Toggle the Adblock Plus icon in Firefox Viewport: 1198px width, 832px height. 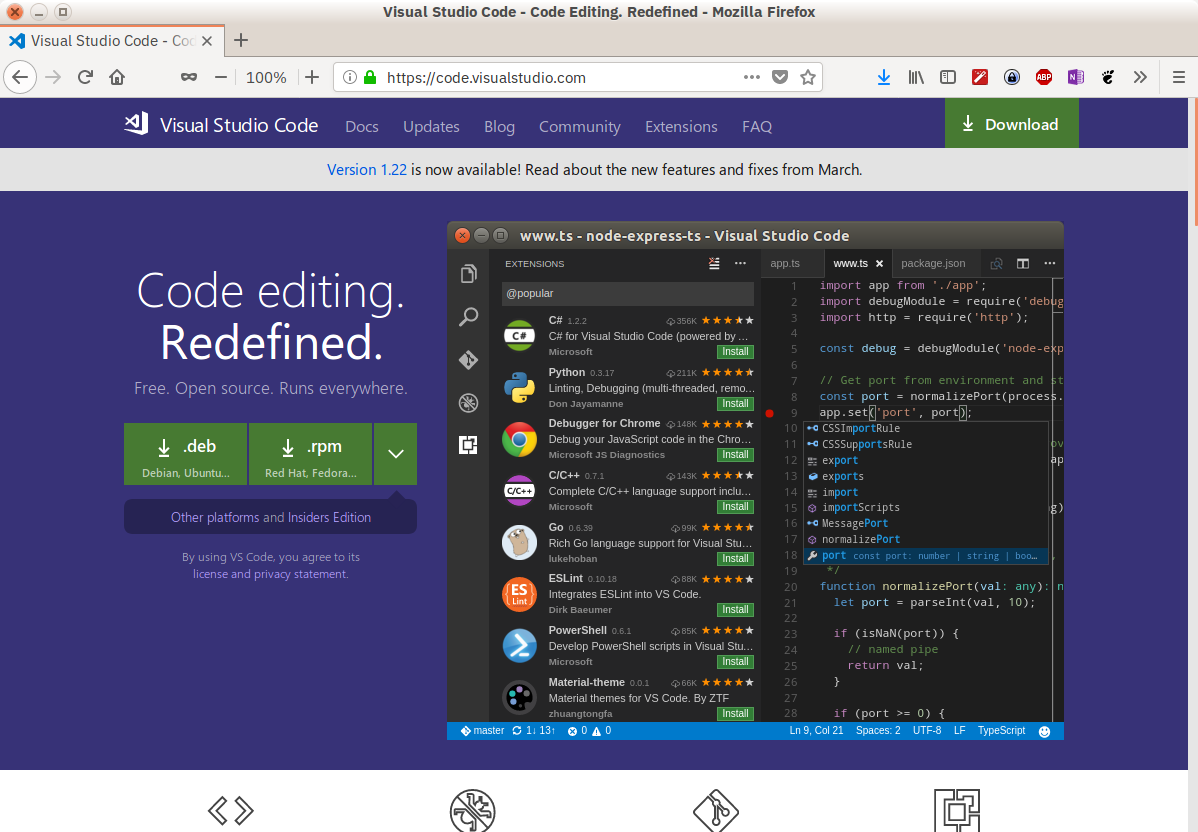pos(1043,77)
